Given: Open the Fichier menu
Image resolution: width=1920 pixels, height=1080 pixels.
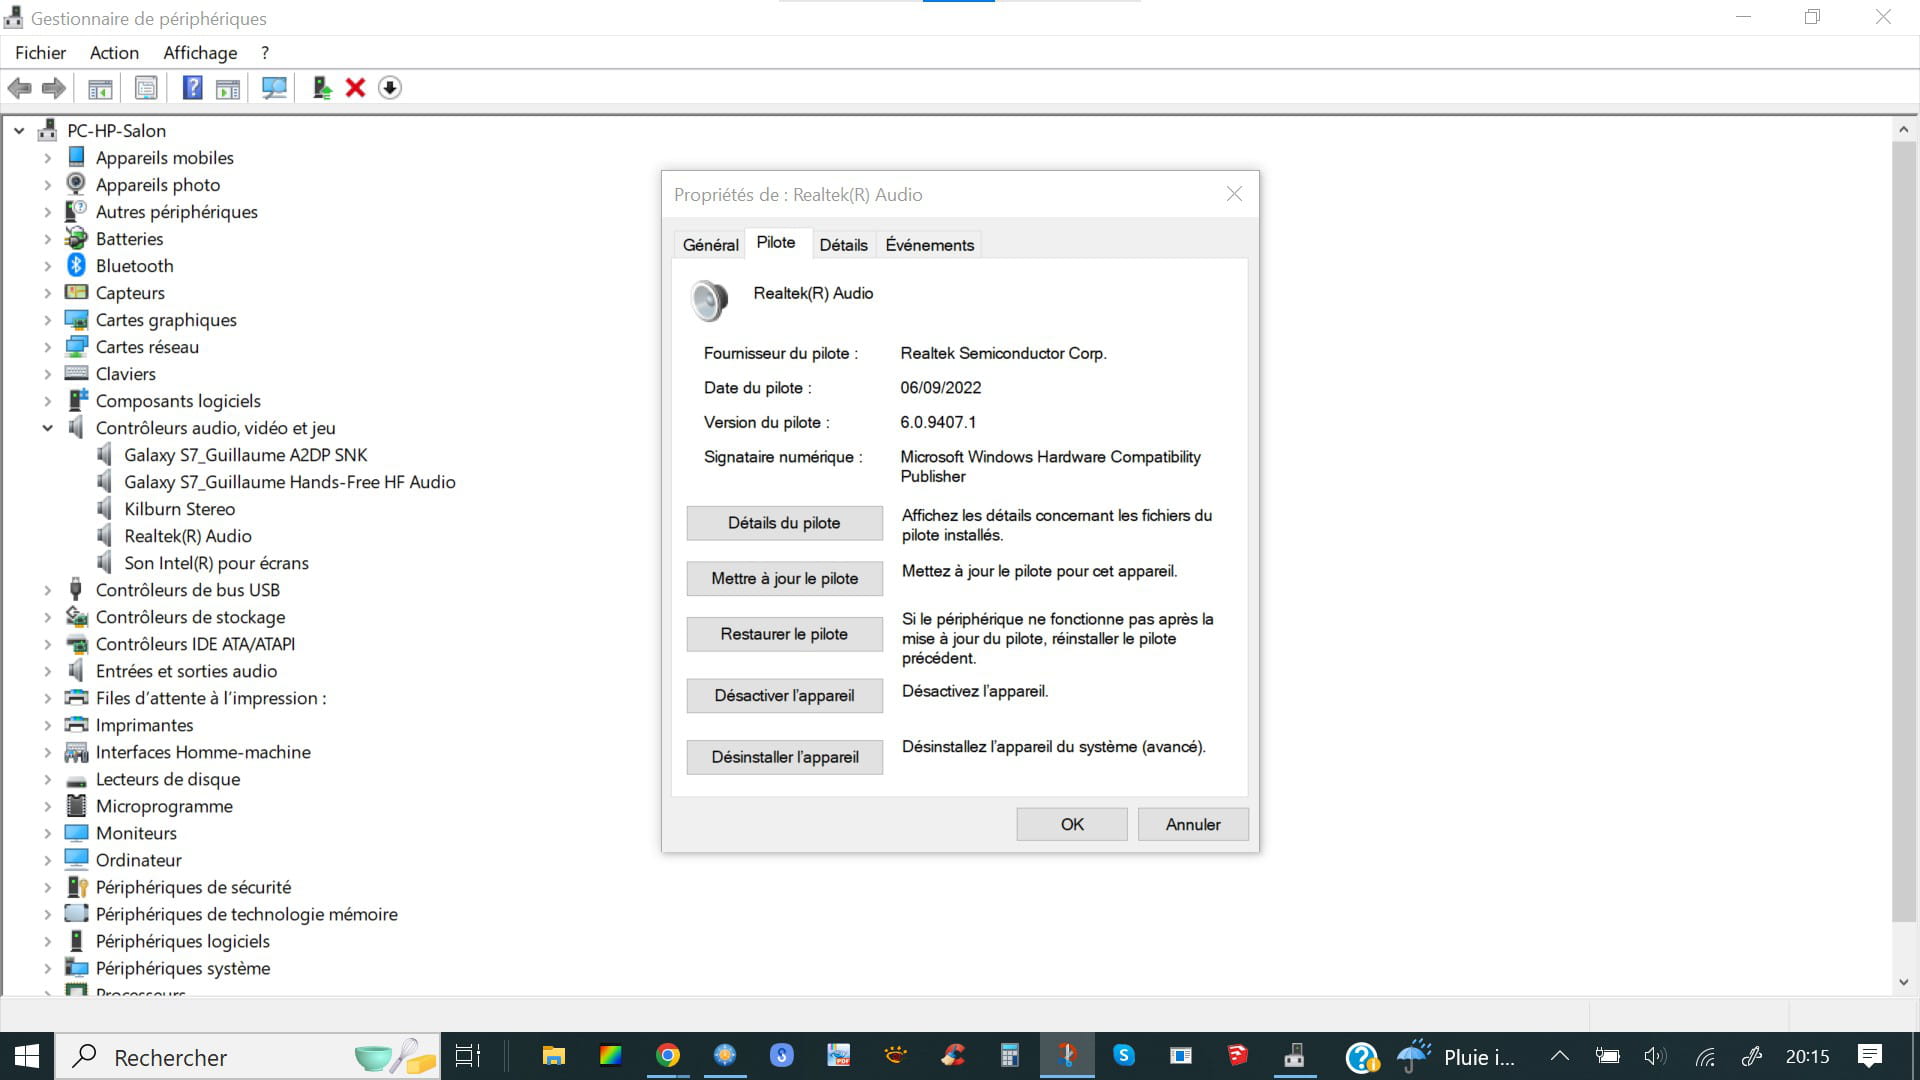Looking at the screenshot, I should pyautogui.click(x=40, y=53).
